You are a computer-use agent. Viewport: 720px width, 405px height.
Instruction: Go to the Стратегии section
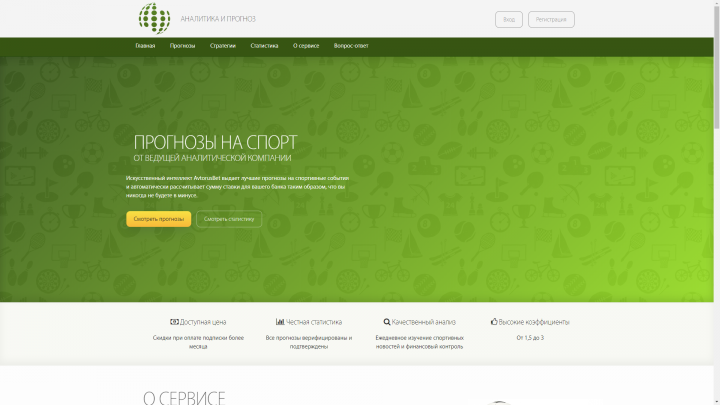[223, 46]
